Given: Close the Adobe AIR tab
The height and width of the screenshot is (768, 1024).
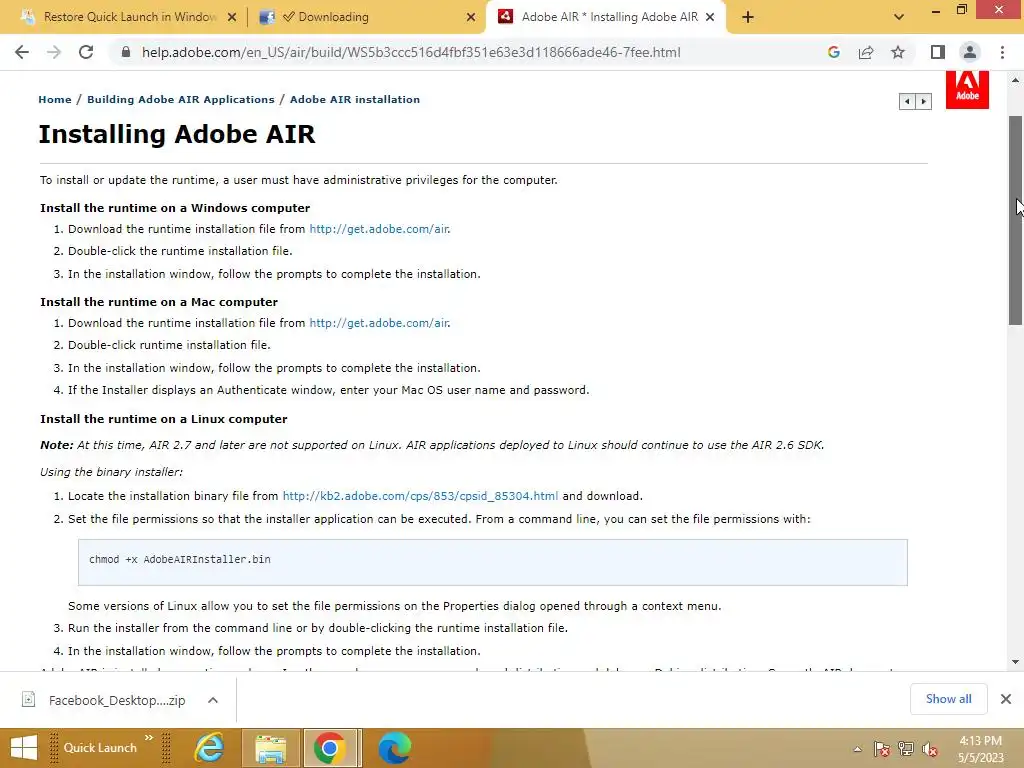Looking at the screenshot, I should [x=711, y=17].
